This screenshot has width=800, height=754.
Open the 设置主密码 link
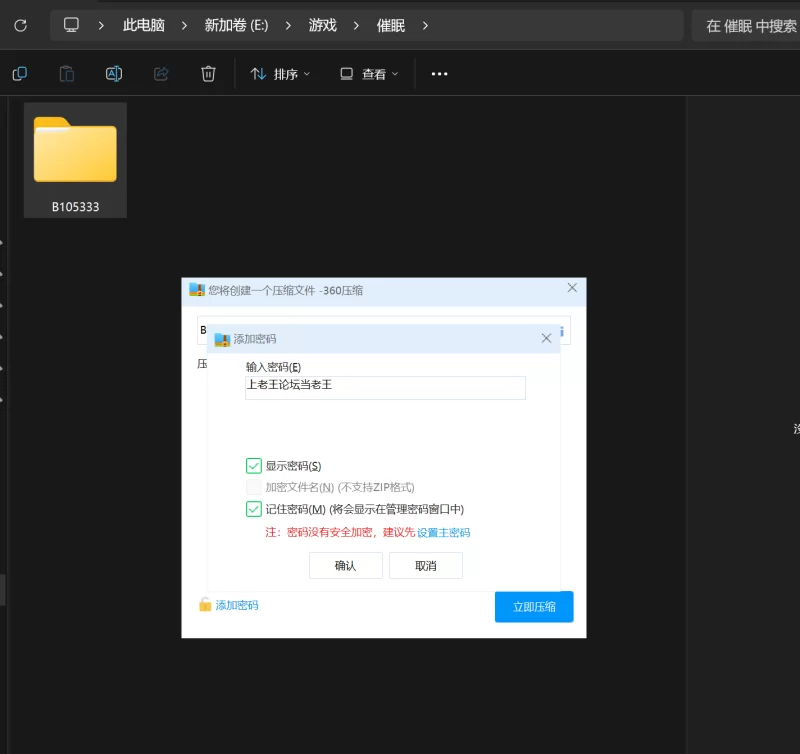443,533
